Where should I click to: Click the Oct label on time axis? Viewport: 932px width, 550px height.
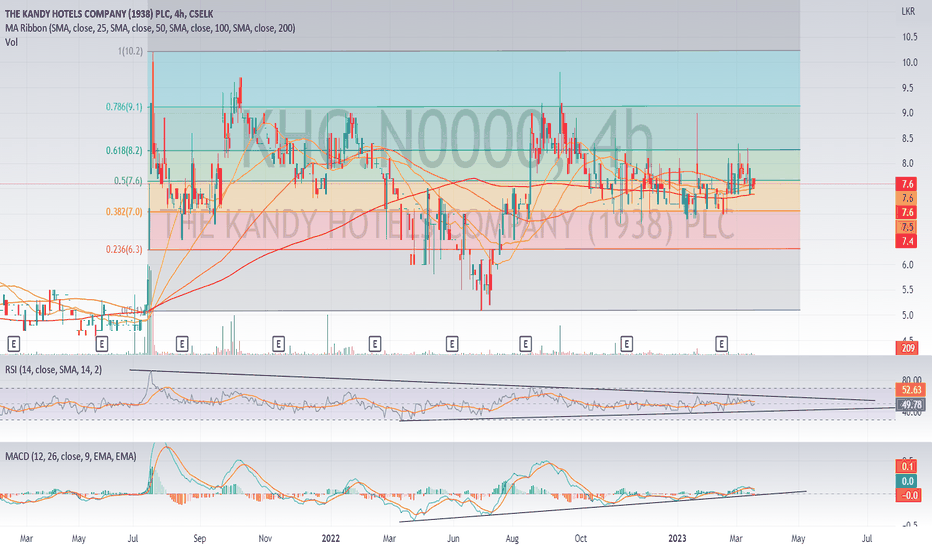pos(581,539)
